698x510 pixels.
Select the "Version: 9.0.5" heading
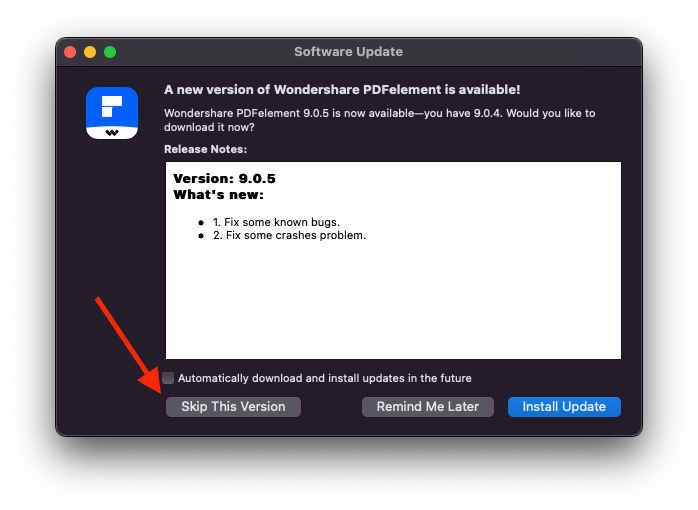click(224, 179)
